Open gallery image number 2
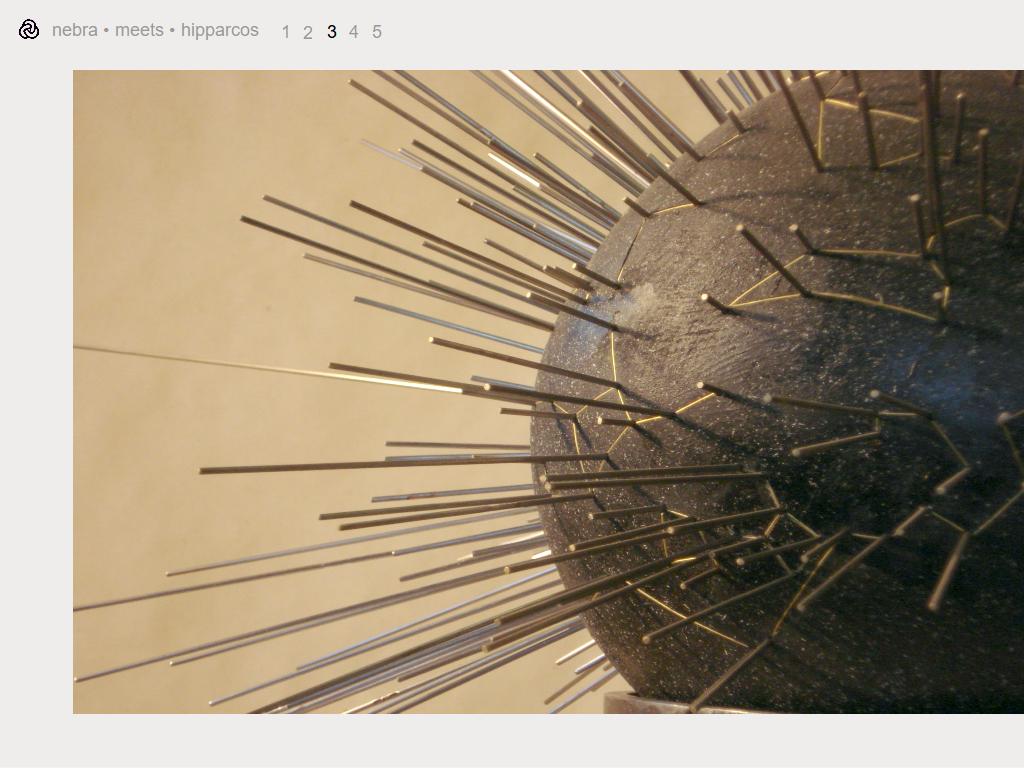 tap(308, 32)
